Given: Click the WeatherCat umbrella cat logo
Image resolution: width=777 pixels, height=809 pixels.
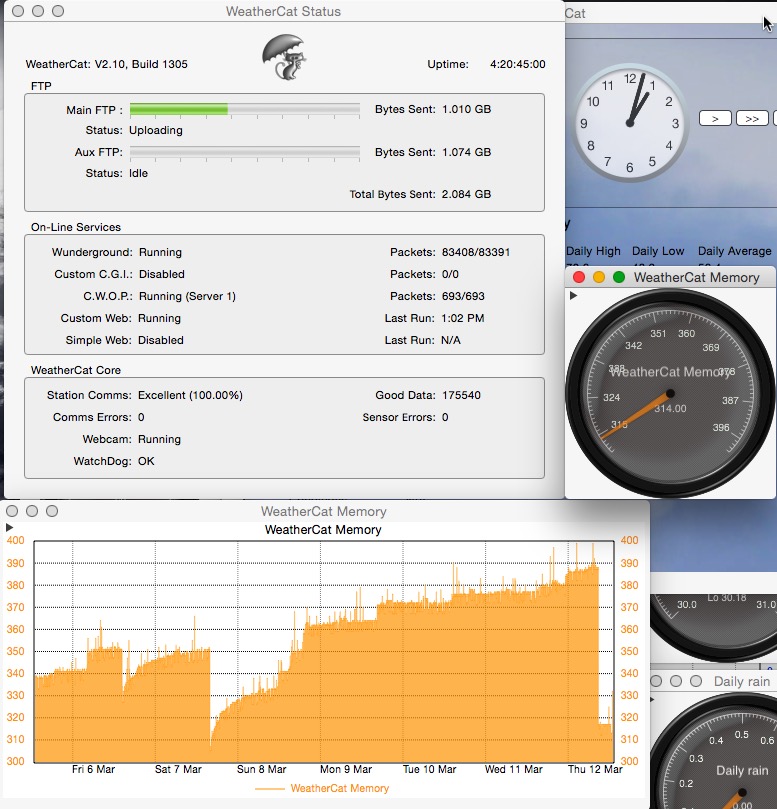Looking at the screenshot, I should (284, 57).
